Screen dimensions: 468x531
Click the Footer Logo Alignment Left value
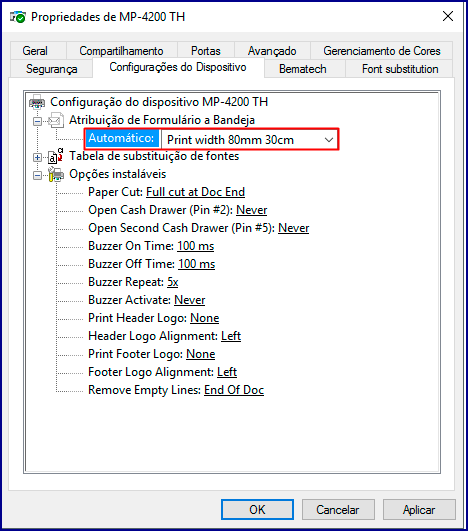coord(227,372)
